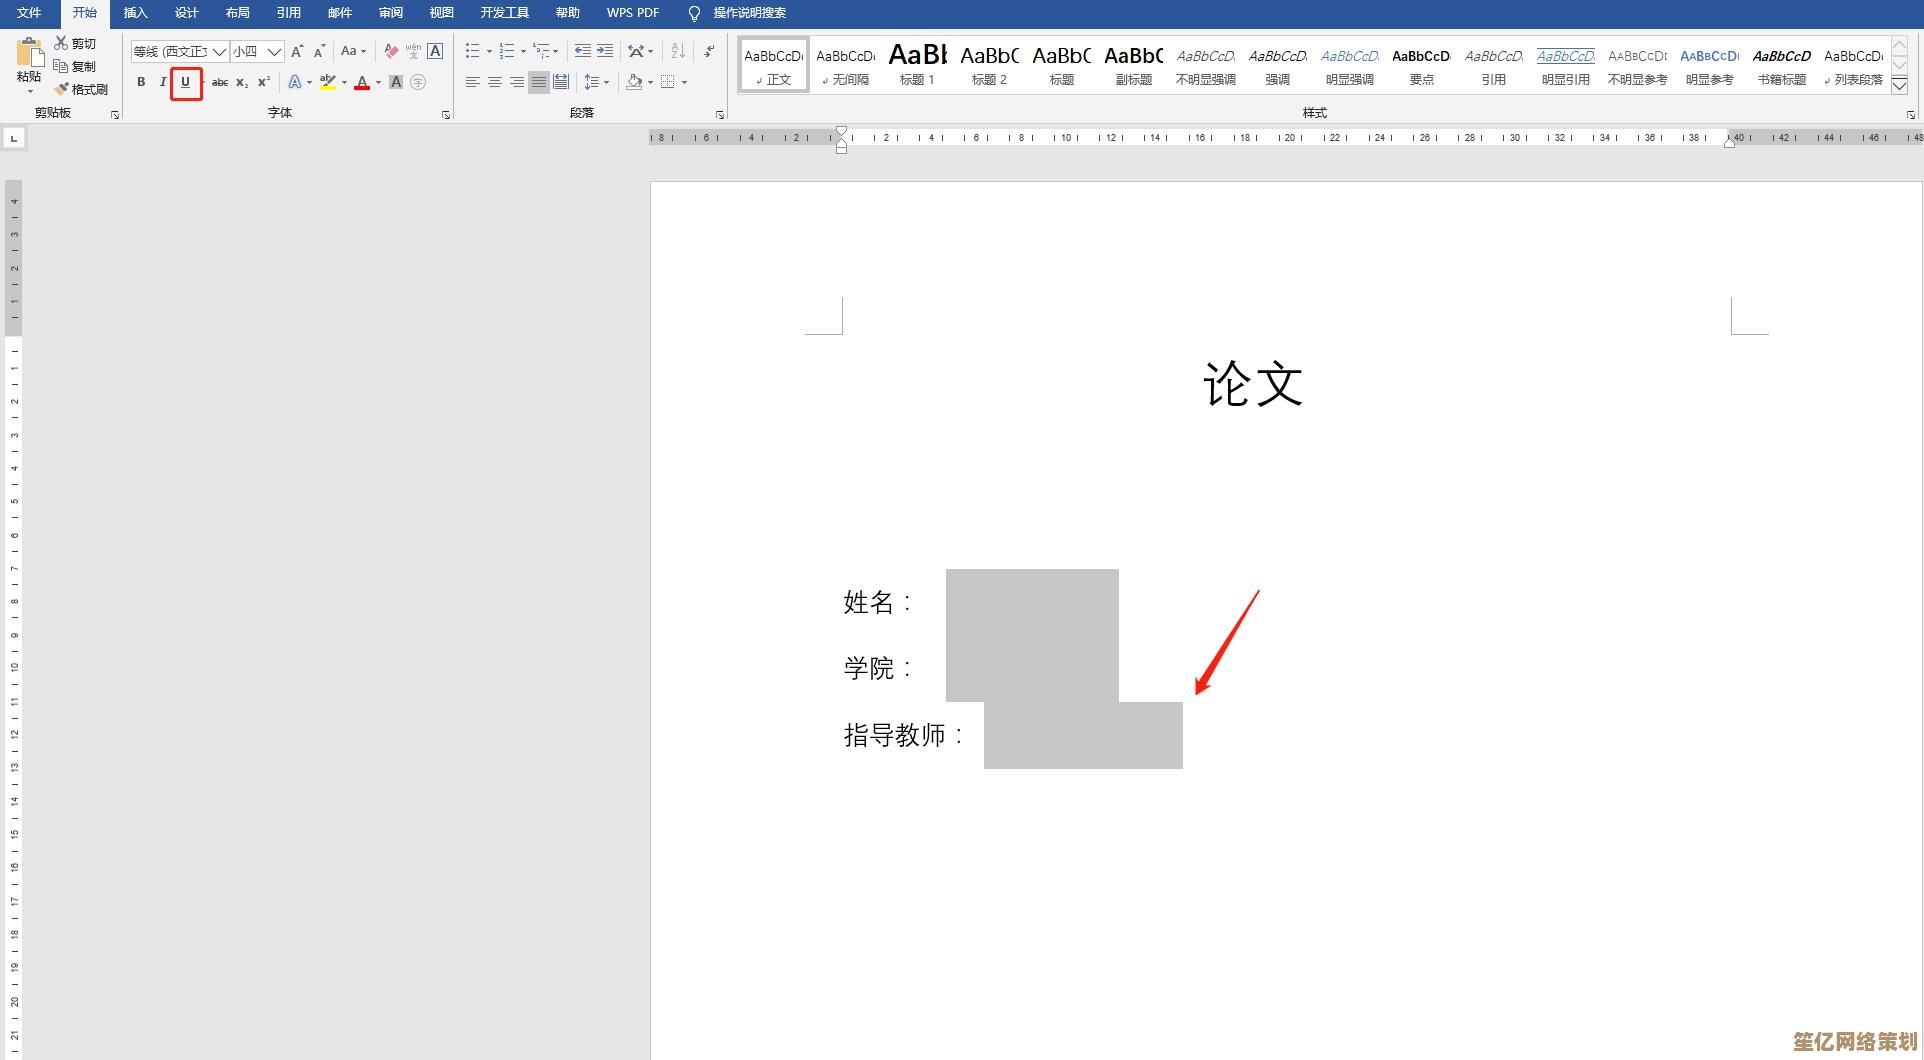Apply the red font color swatch
This screenshot has width=1924, height=1060.
(x=362, y=82)
